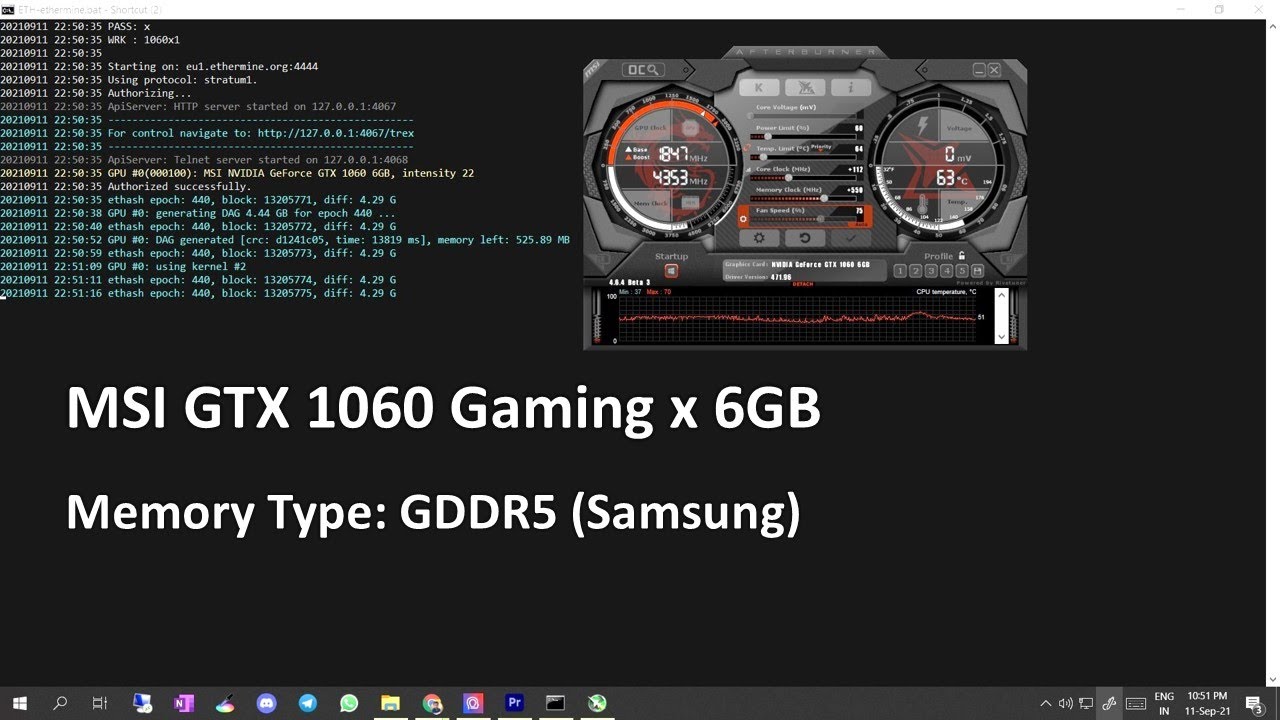
Task: Click the Authorized successfully console line
Action: [179, 187]
